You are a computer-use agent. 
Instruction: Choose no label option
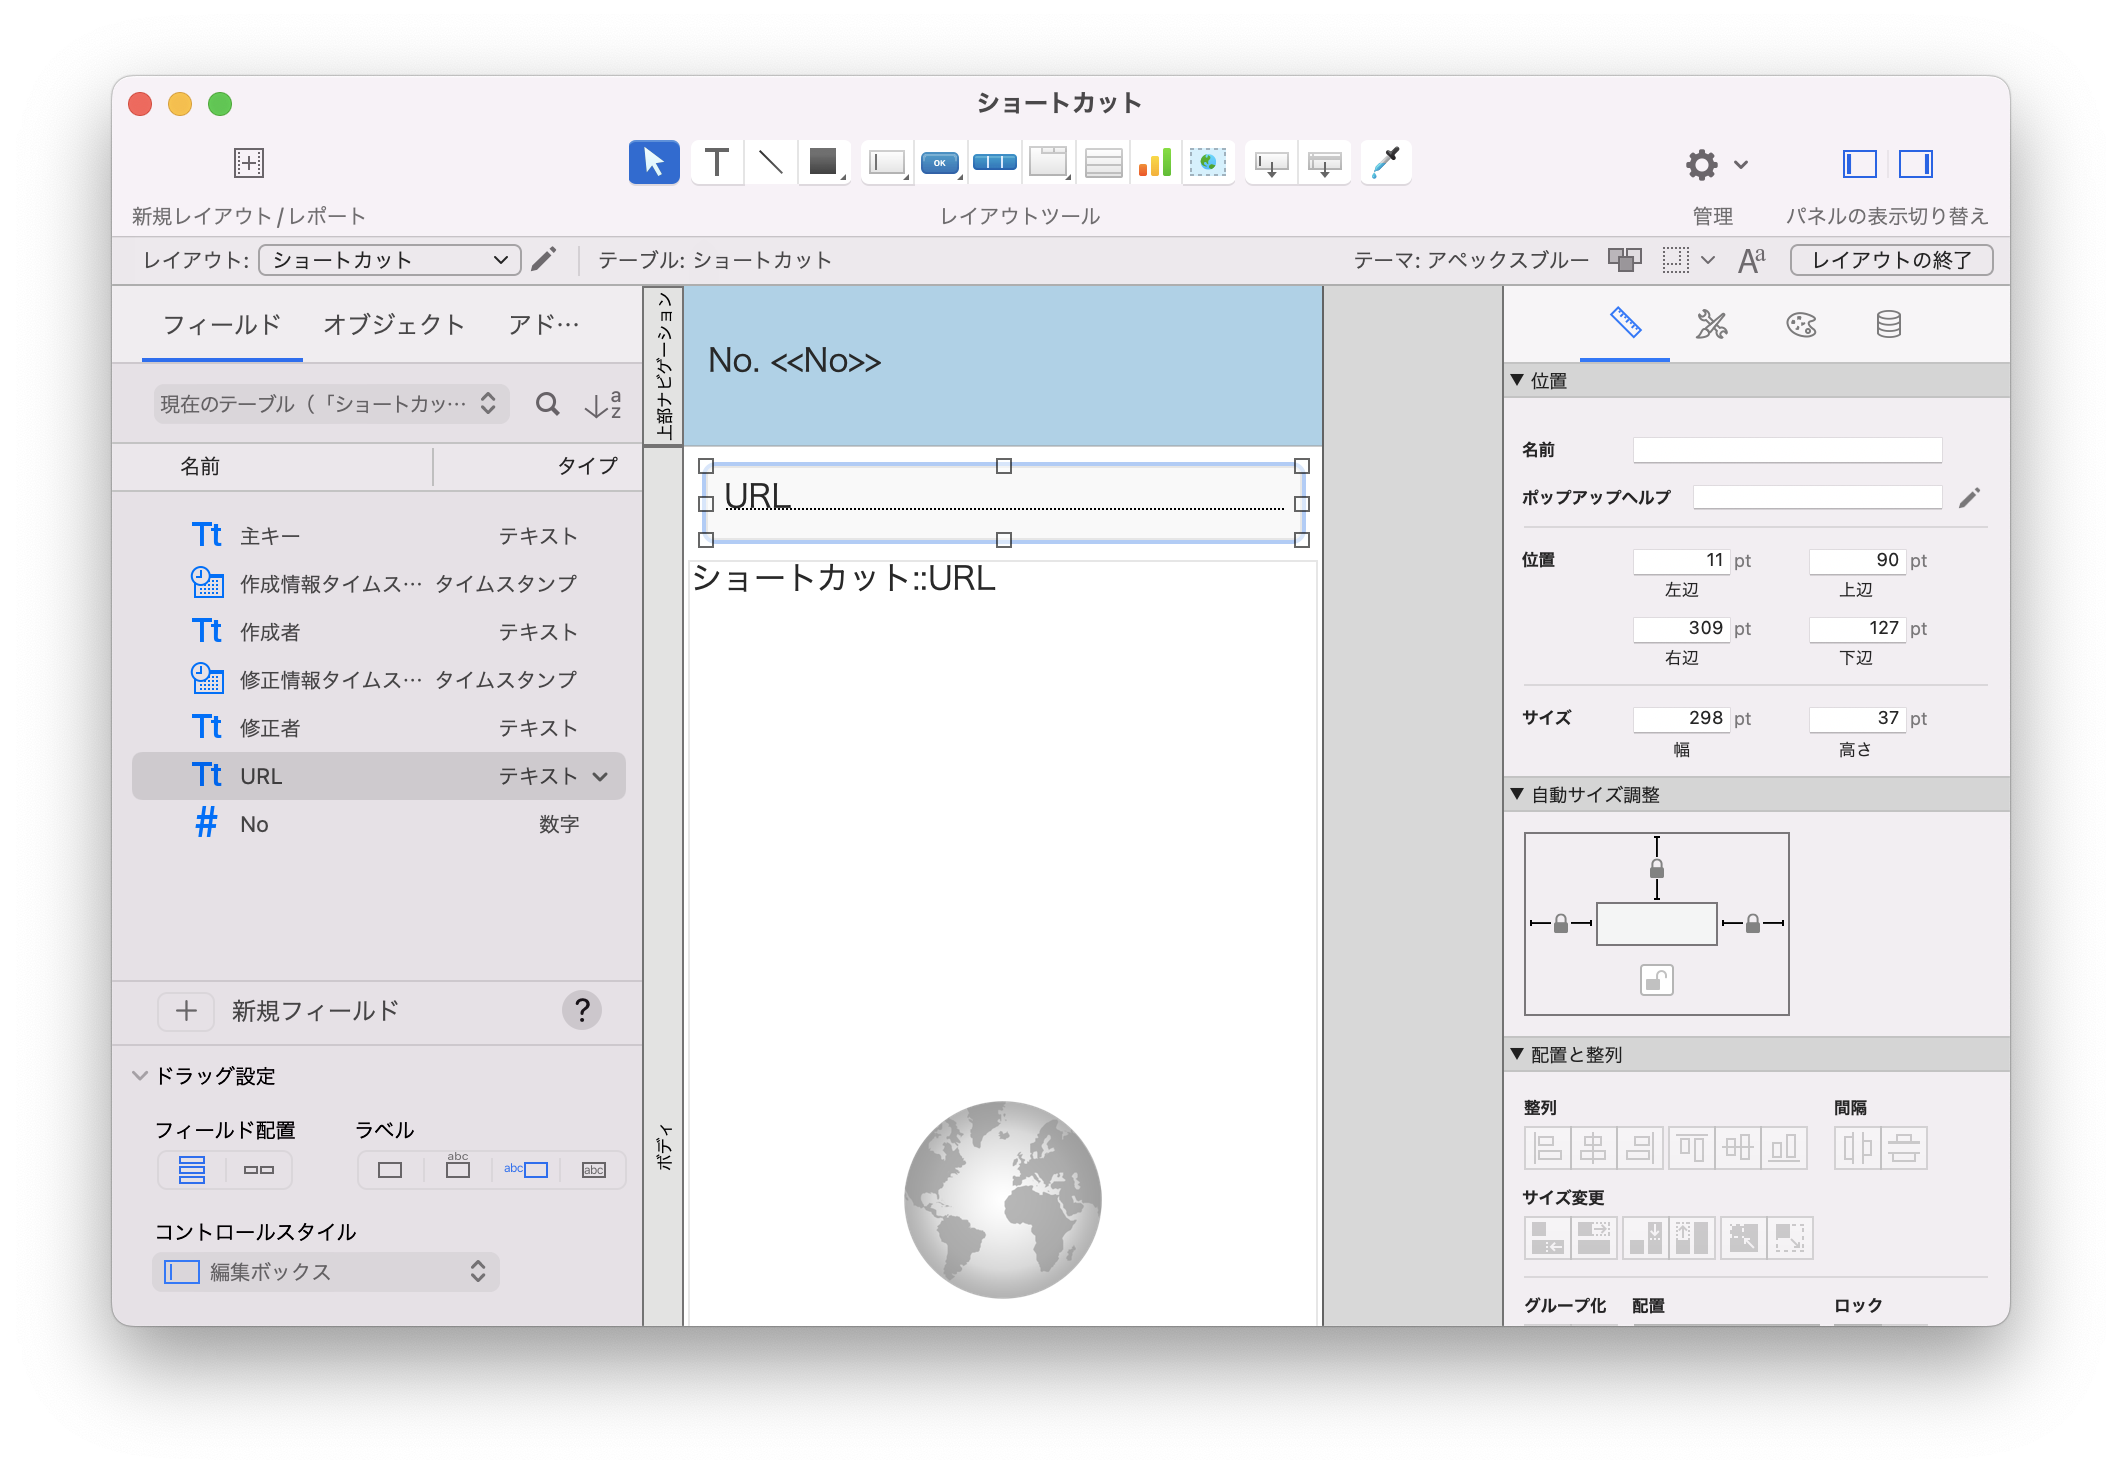390,1170
